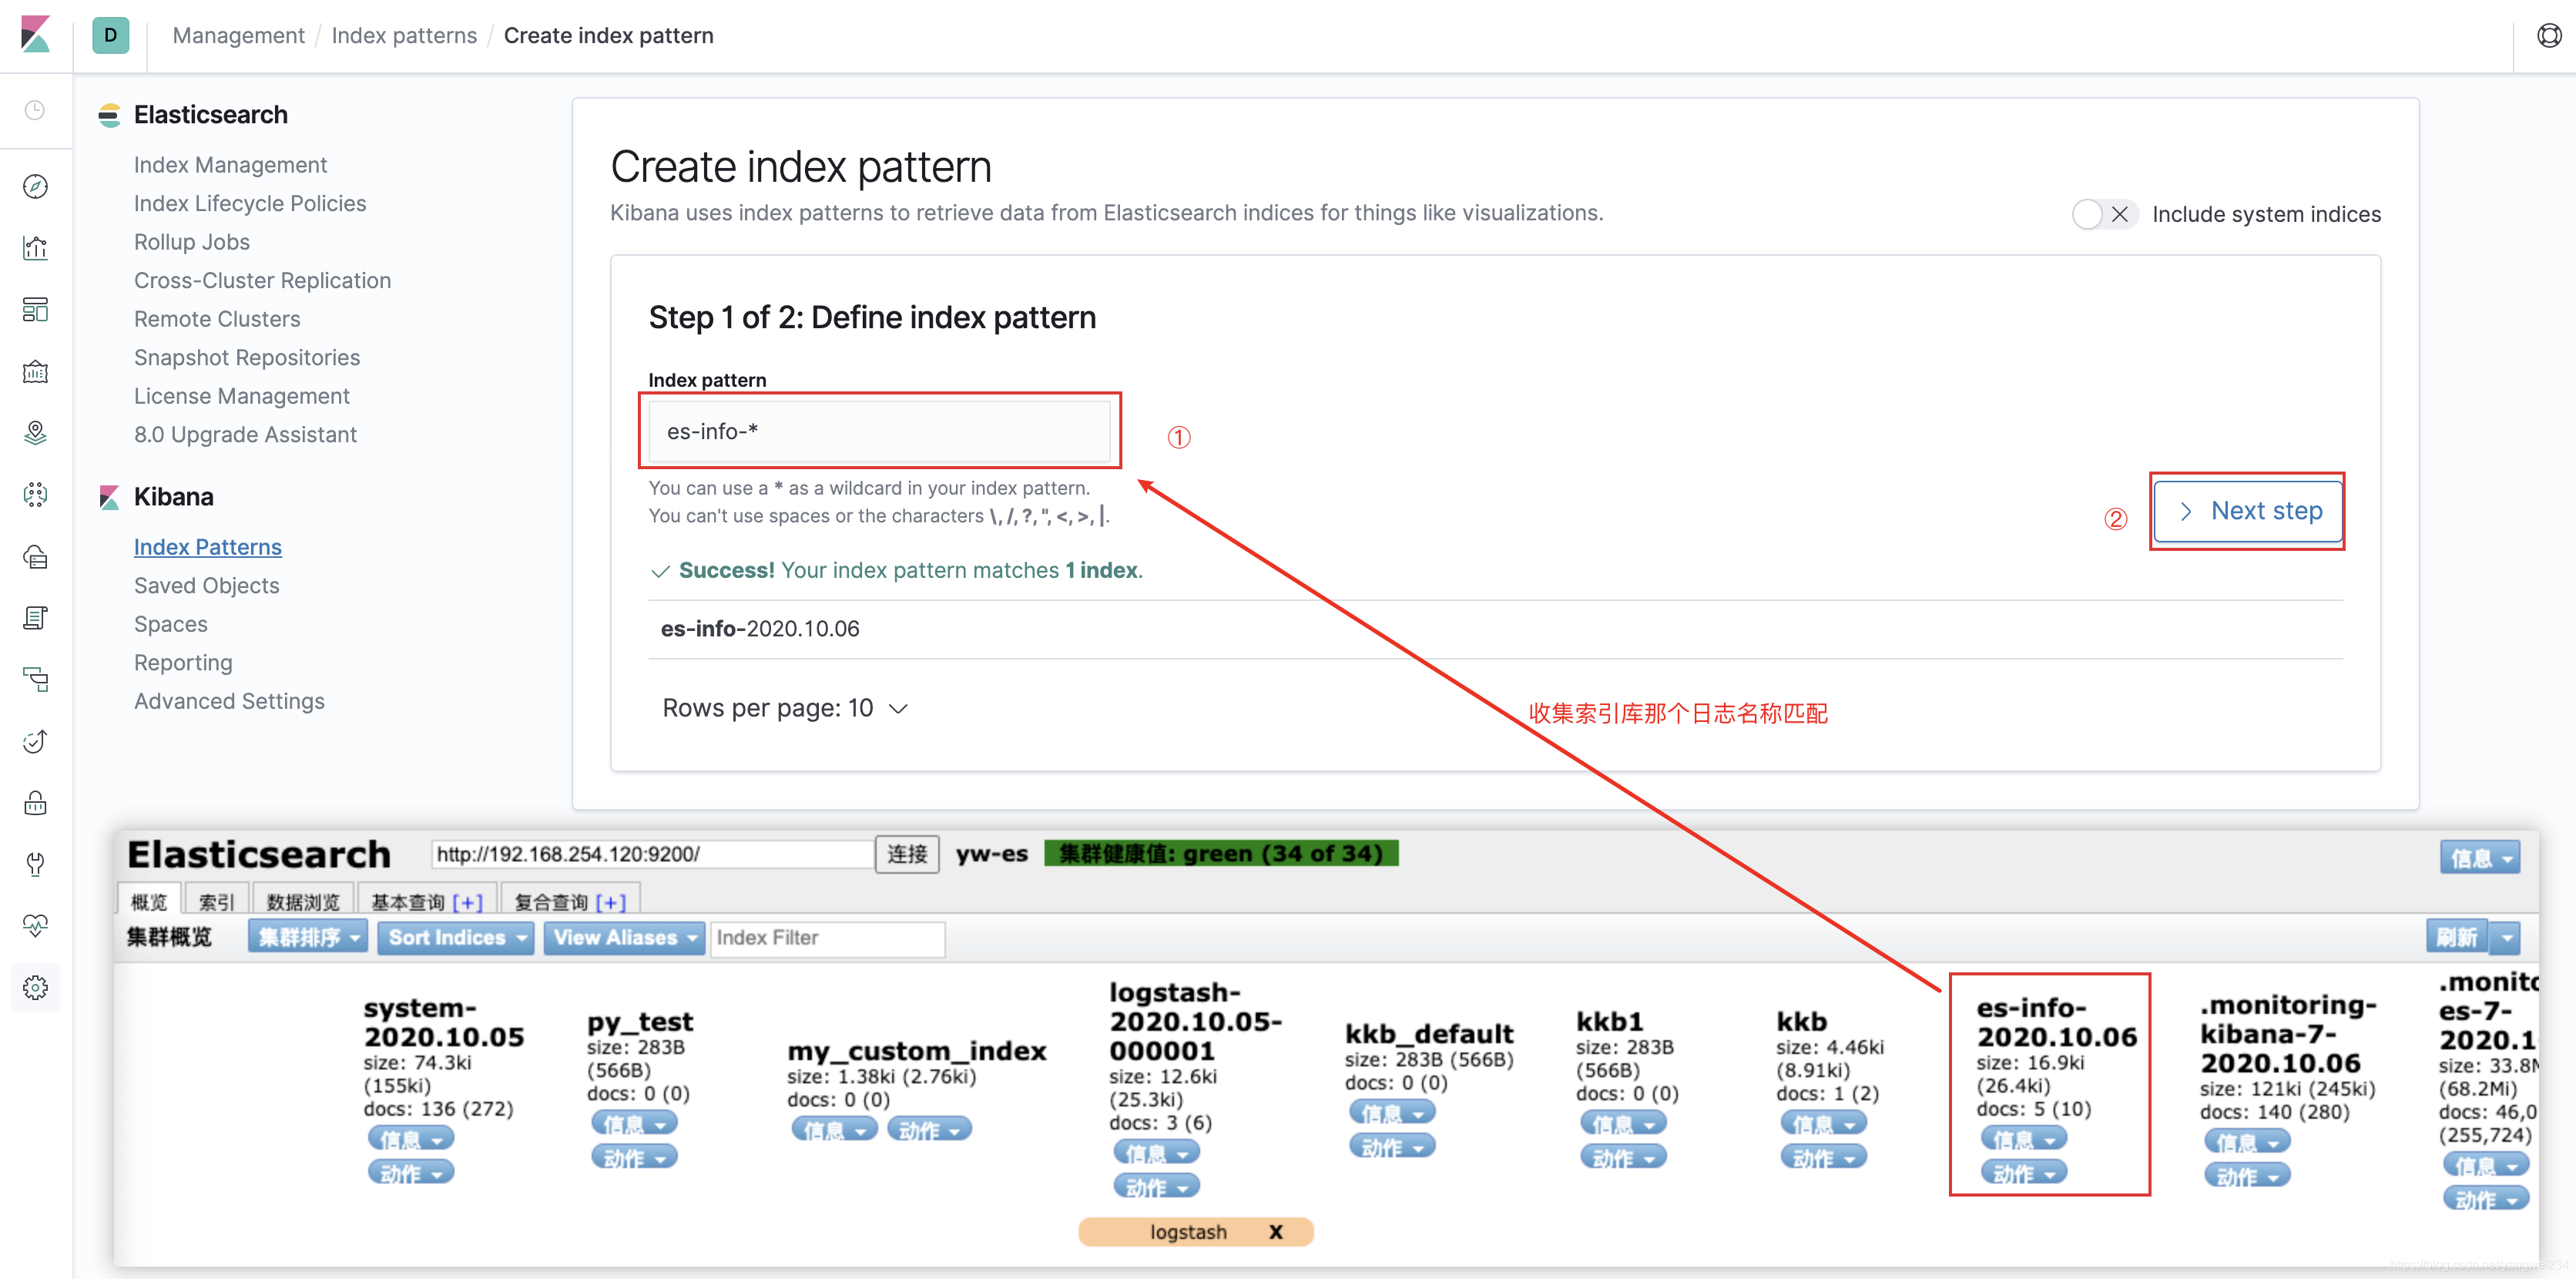Open Dashboard from the side navigation
Image resolution: width=2576 pixels, height=1279 pixels.
pos(35,310)
